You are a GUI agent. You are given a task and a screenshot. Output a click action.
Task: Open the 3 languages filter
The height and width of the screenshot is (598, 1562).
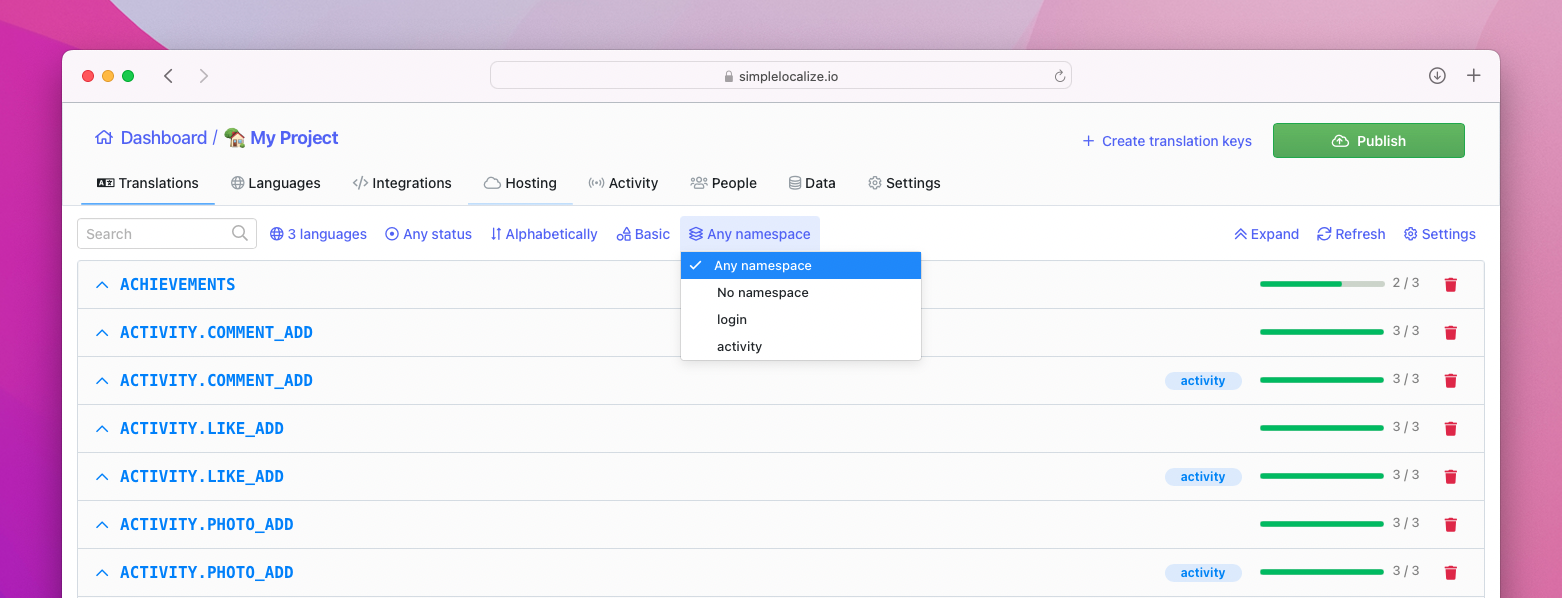318,234
